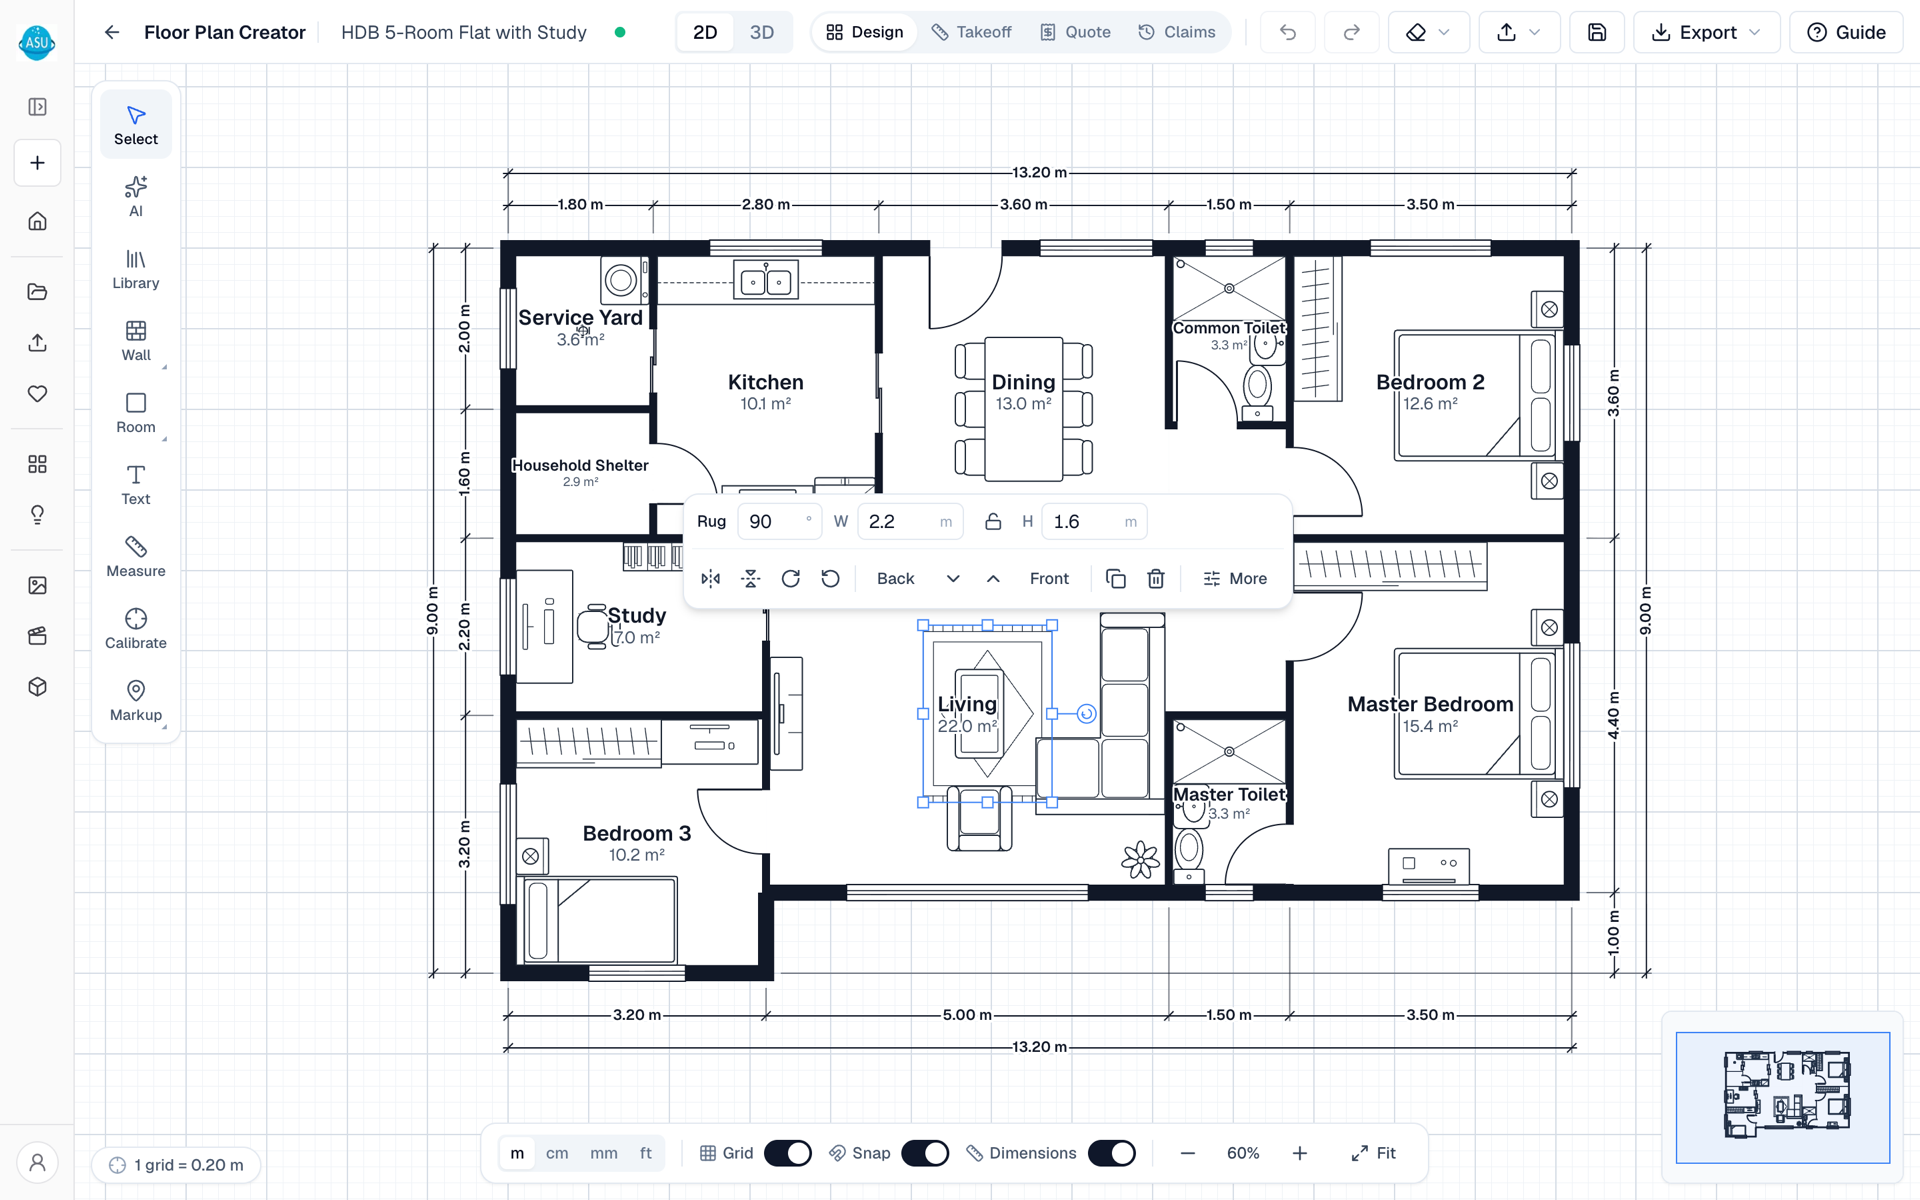Toggle the Grid switch
Viewport: 1920px width, 1200px height.
point(788,1153)
